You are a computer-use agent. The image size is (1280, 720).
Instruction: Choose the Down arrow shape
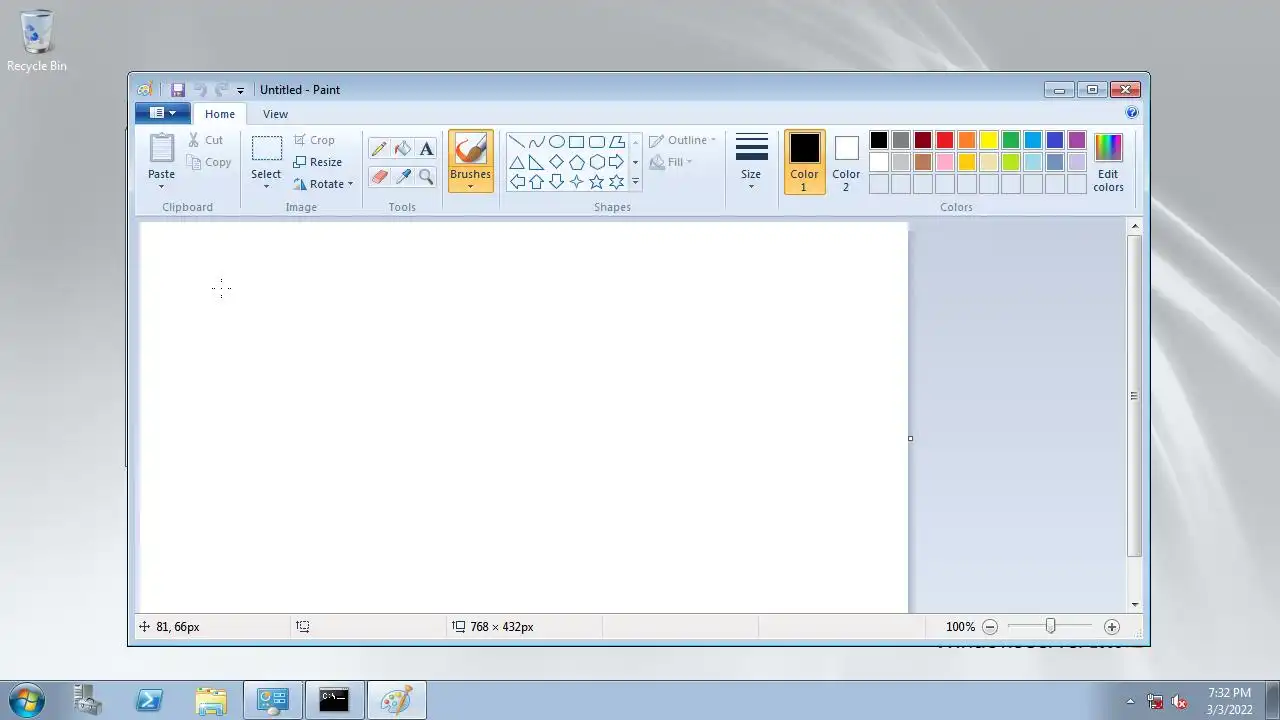[557, 182]
